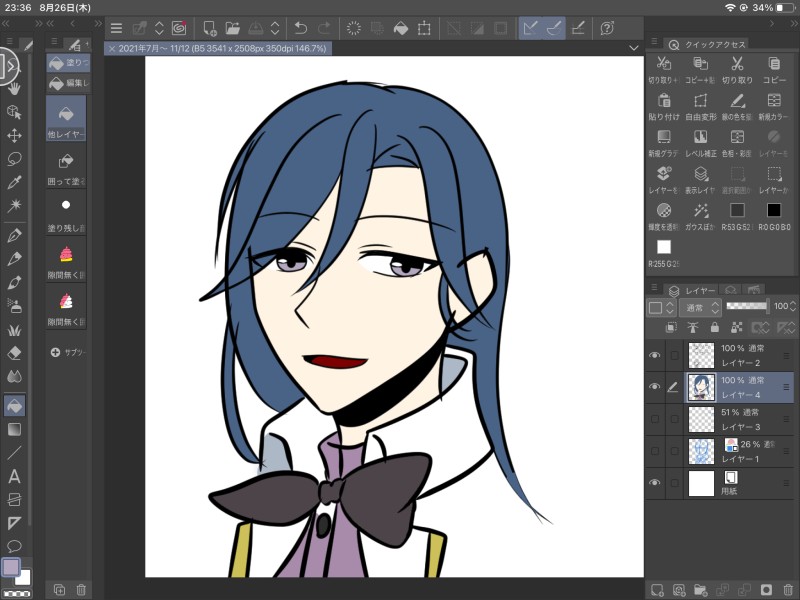The width and height of the screenshot is (800, 600).
Task: Pick the black R:0 G:0 B:0 swatch
Action: (773, 210)
